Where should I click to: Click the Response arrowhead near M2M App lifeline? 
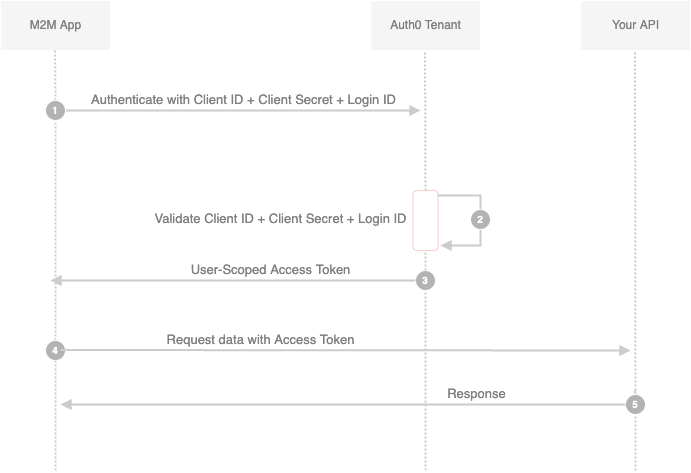(65, 405)
